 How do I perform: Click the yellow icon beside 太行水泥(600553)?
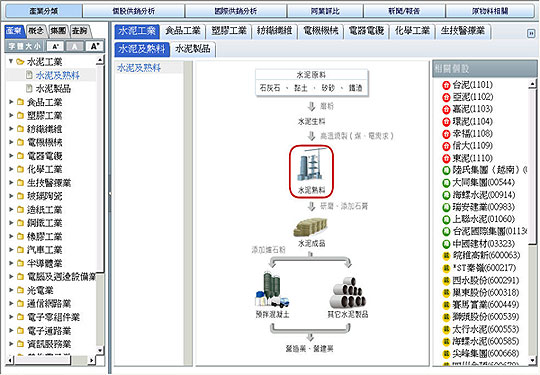click(446, 330)
